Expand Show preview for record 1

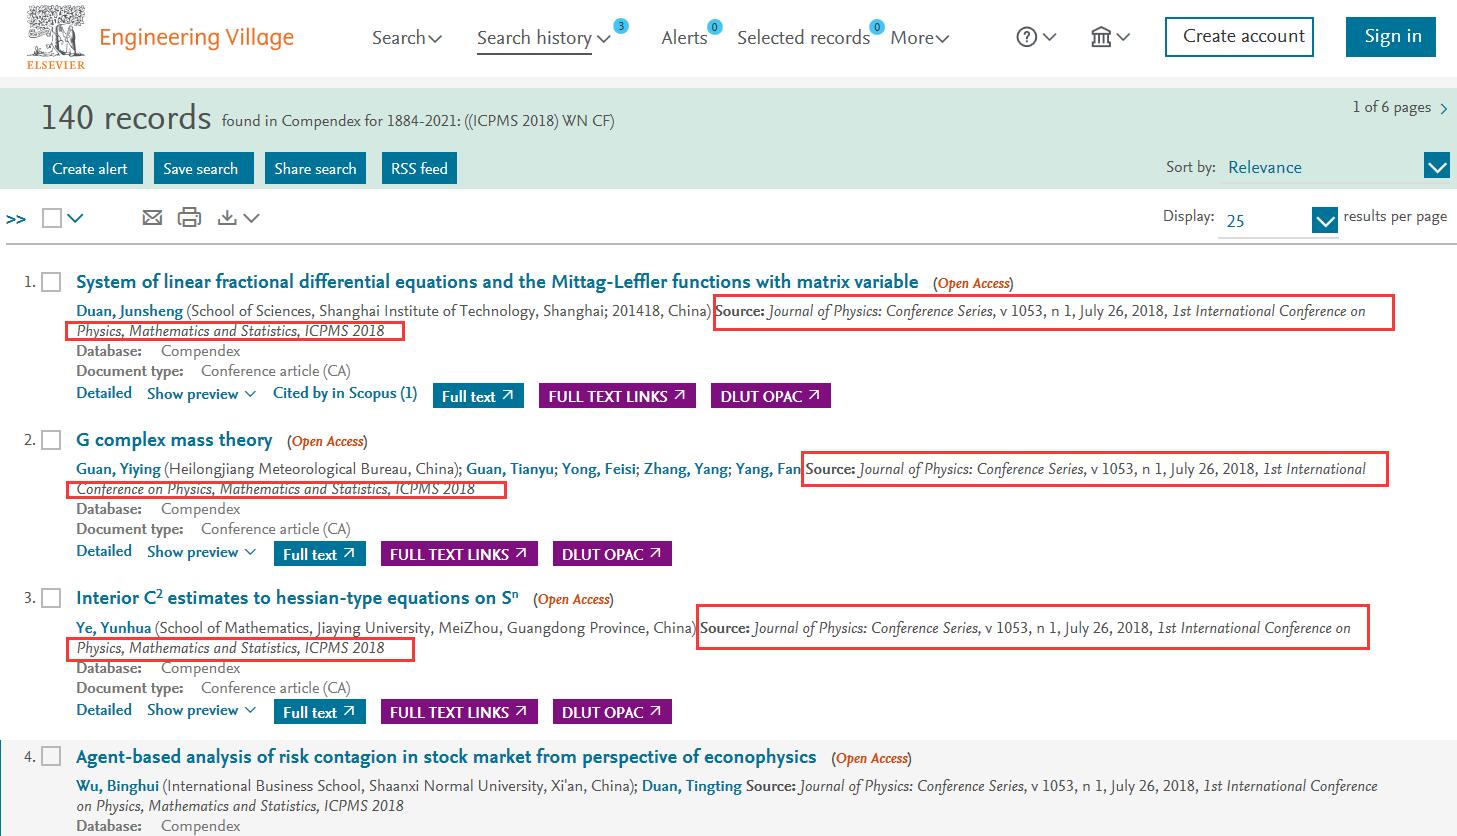tap(201, 394)
